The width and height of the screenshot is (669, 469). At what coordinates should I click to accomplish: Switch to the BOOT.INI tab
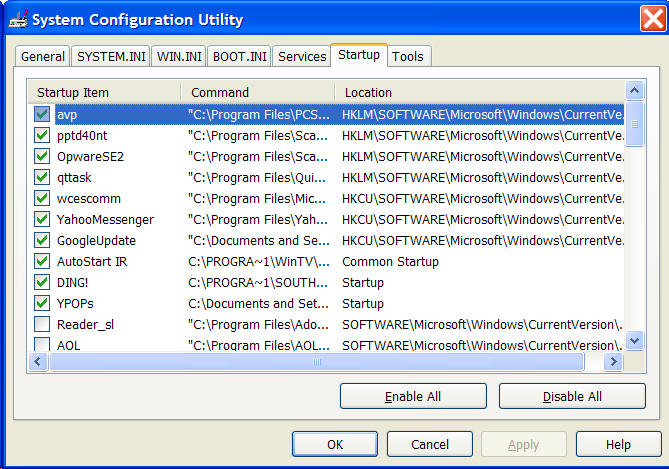pyautogui.click(x=239, y=56)
